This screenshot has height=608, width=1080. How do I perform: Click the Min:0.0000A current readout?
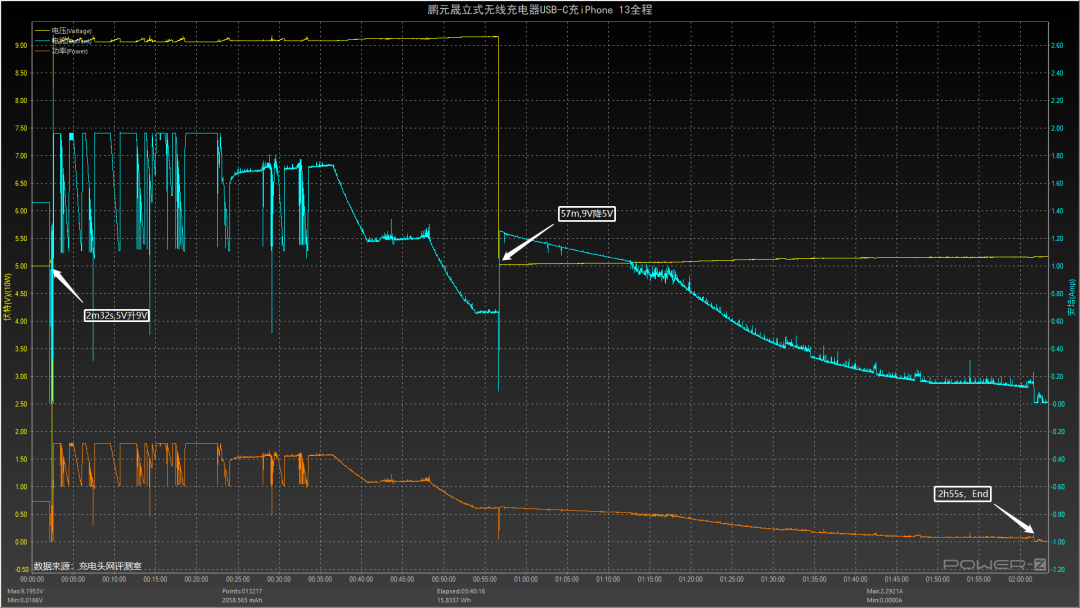[884, 600]
